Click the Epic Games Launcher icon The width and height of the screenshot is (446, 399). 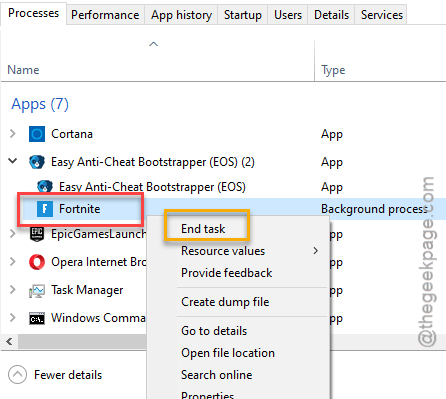coord(37,234)
